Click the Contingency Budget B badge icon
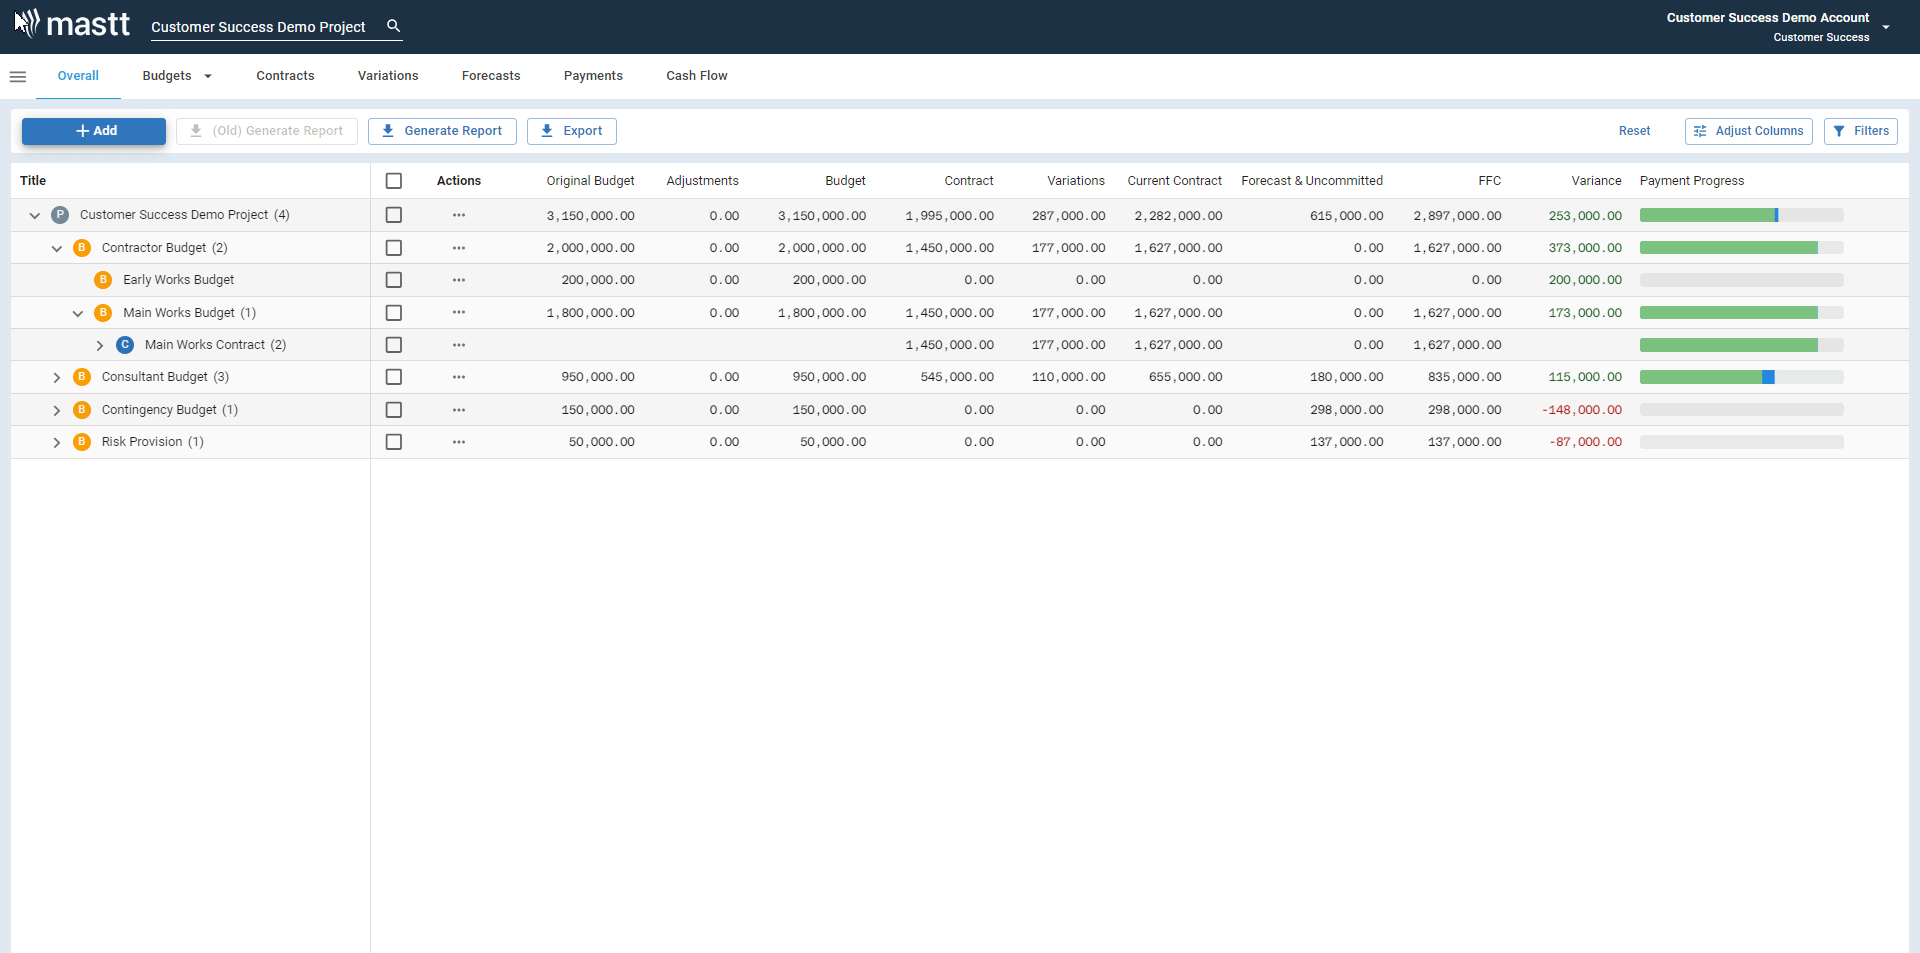Screen dimensions: 1920x953 tap(82, 410)
